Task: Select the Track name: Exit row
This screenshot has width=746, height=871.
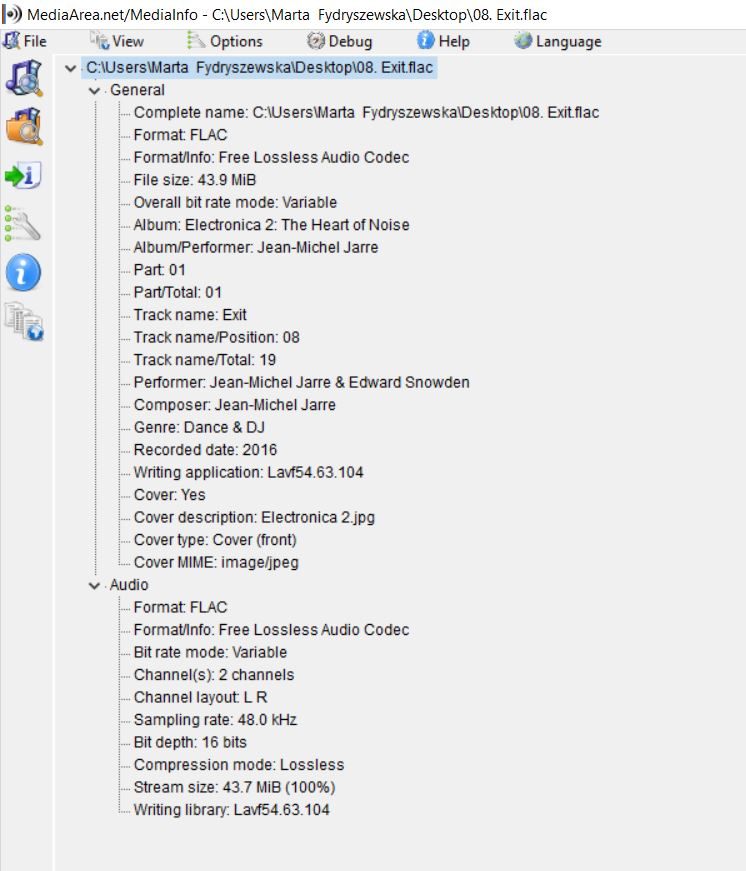Action: tap(190, 315)
